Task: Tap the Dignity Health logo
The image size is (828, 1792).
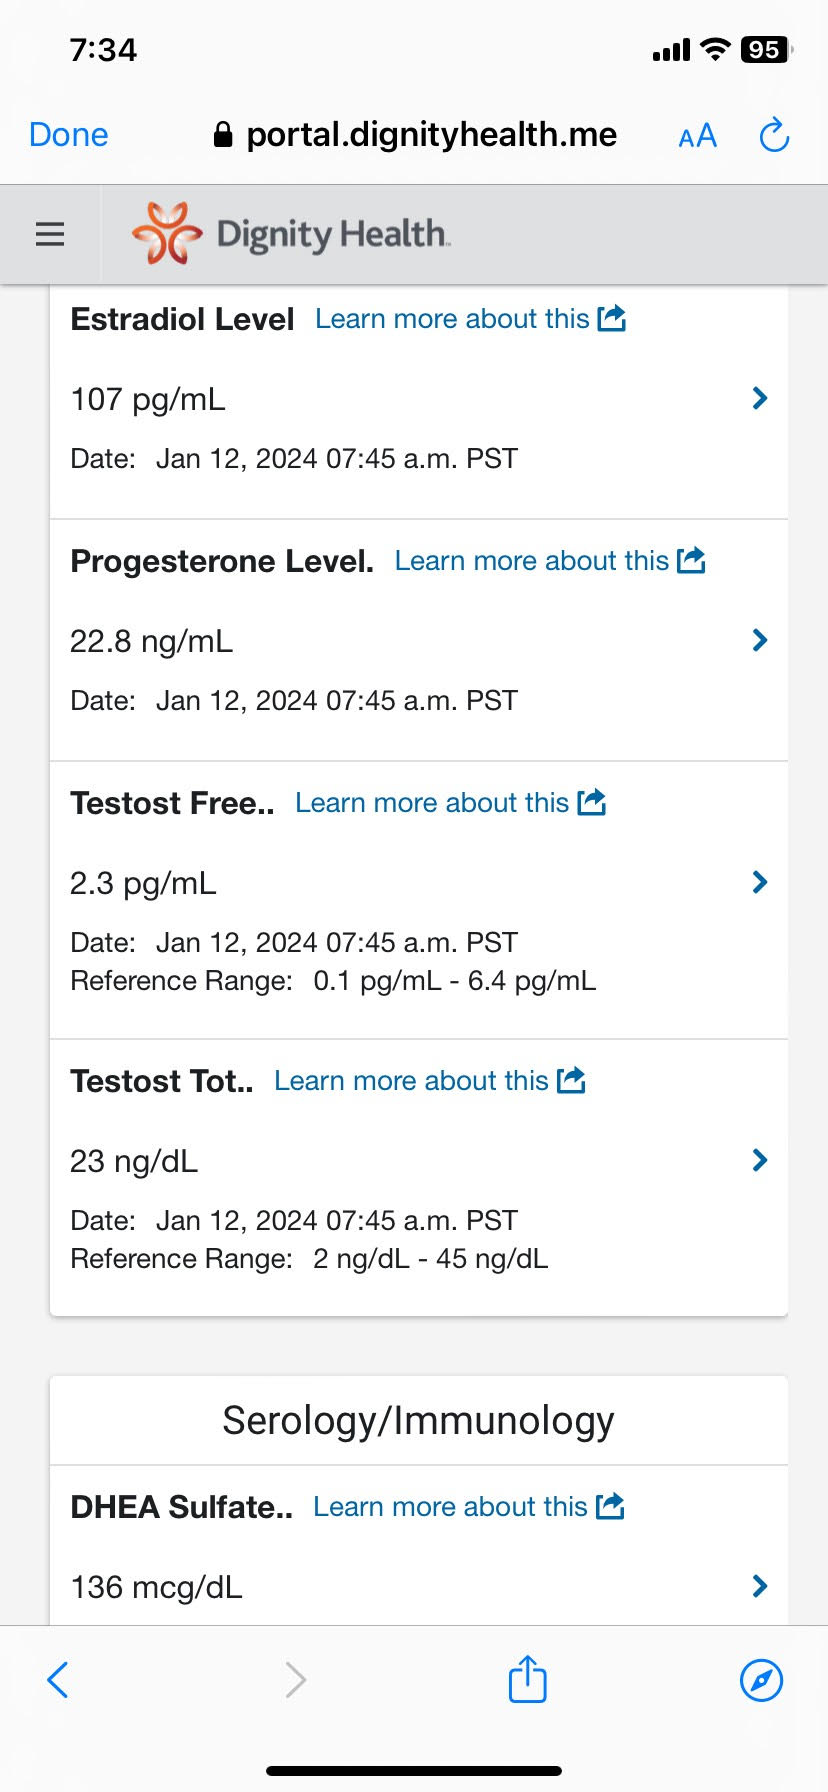Action: (291, 234)
